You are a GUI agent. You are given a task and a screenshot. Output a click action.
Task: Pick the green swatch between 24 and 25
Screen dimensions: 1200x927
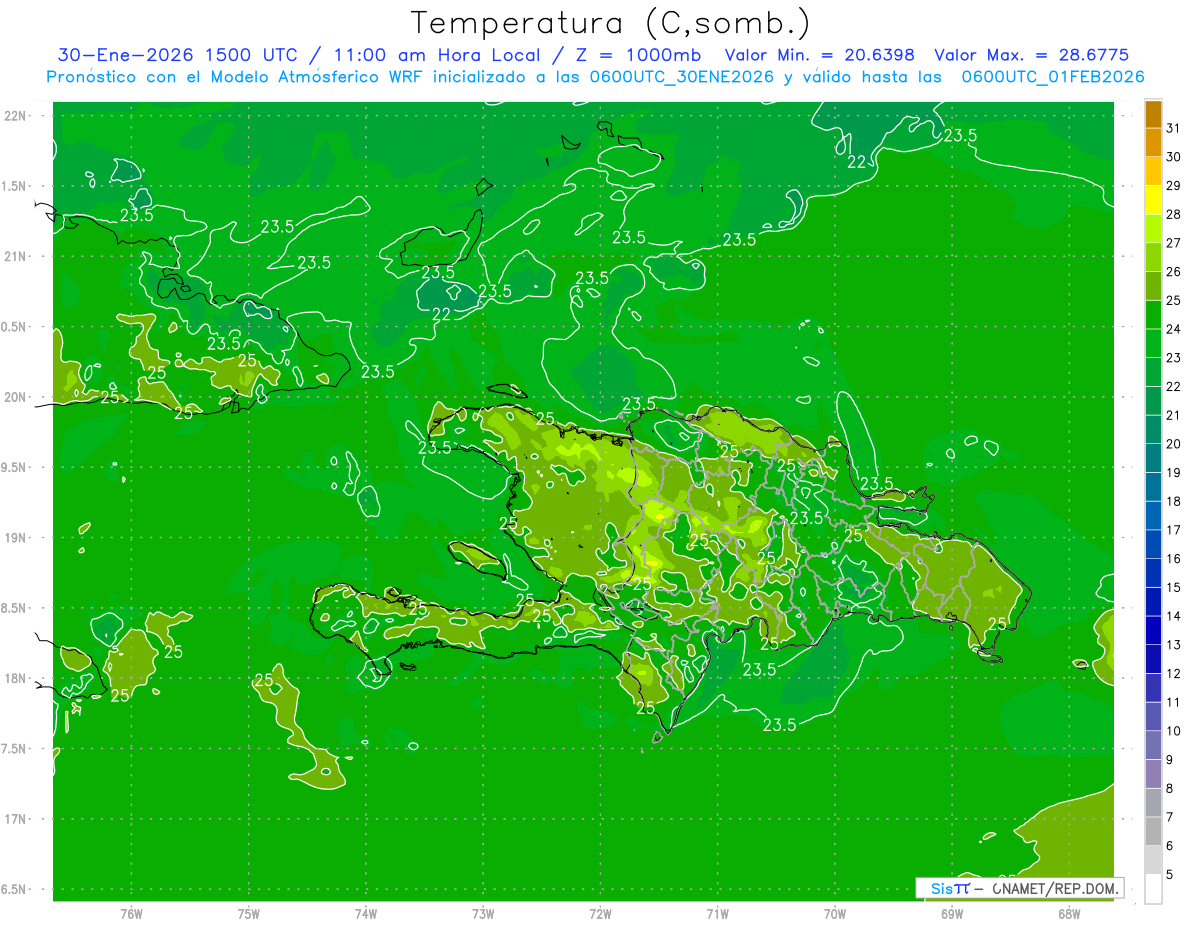point(1153,314)
